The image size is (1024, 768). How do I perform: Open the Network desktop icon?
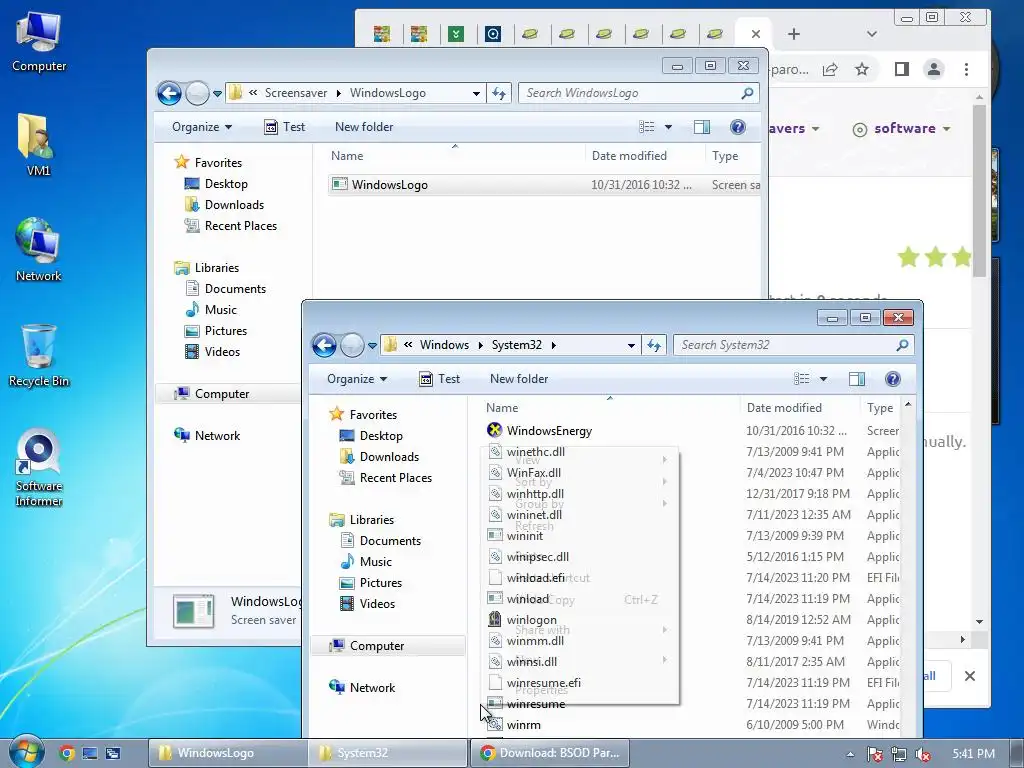pyautogui.click(x=39, y=250)
